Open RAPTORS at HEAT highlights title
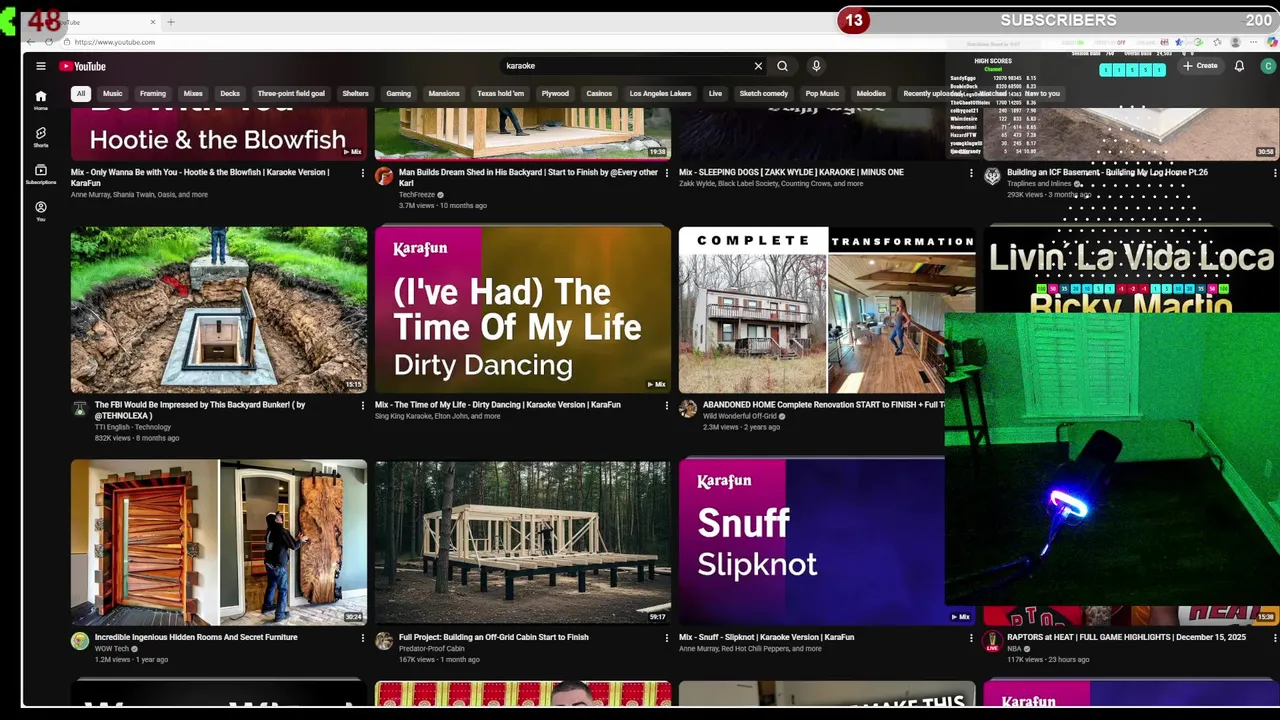 (1126, 637)
